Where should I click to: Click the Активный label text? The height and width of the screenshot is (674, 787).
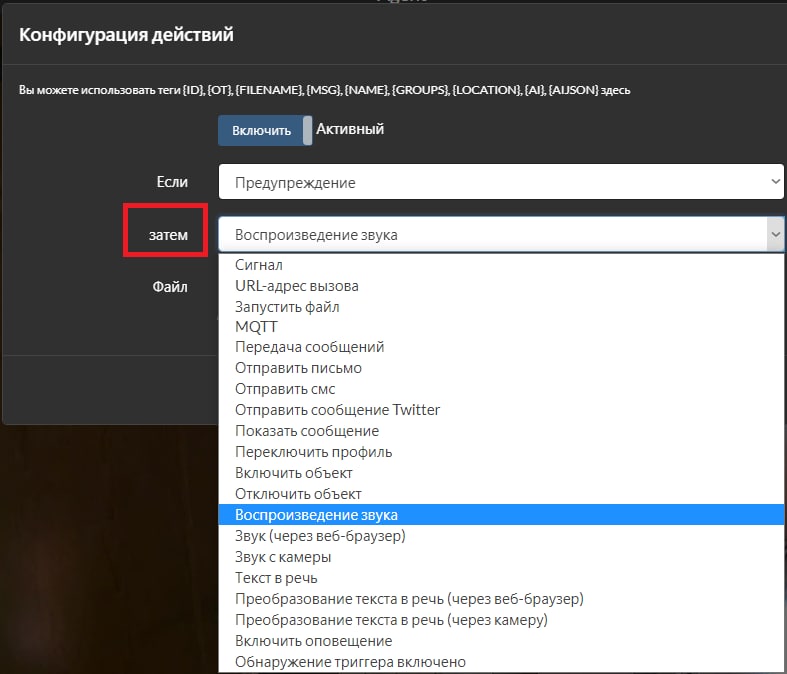(x=350, y=129)
